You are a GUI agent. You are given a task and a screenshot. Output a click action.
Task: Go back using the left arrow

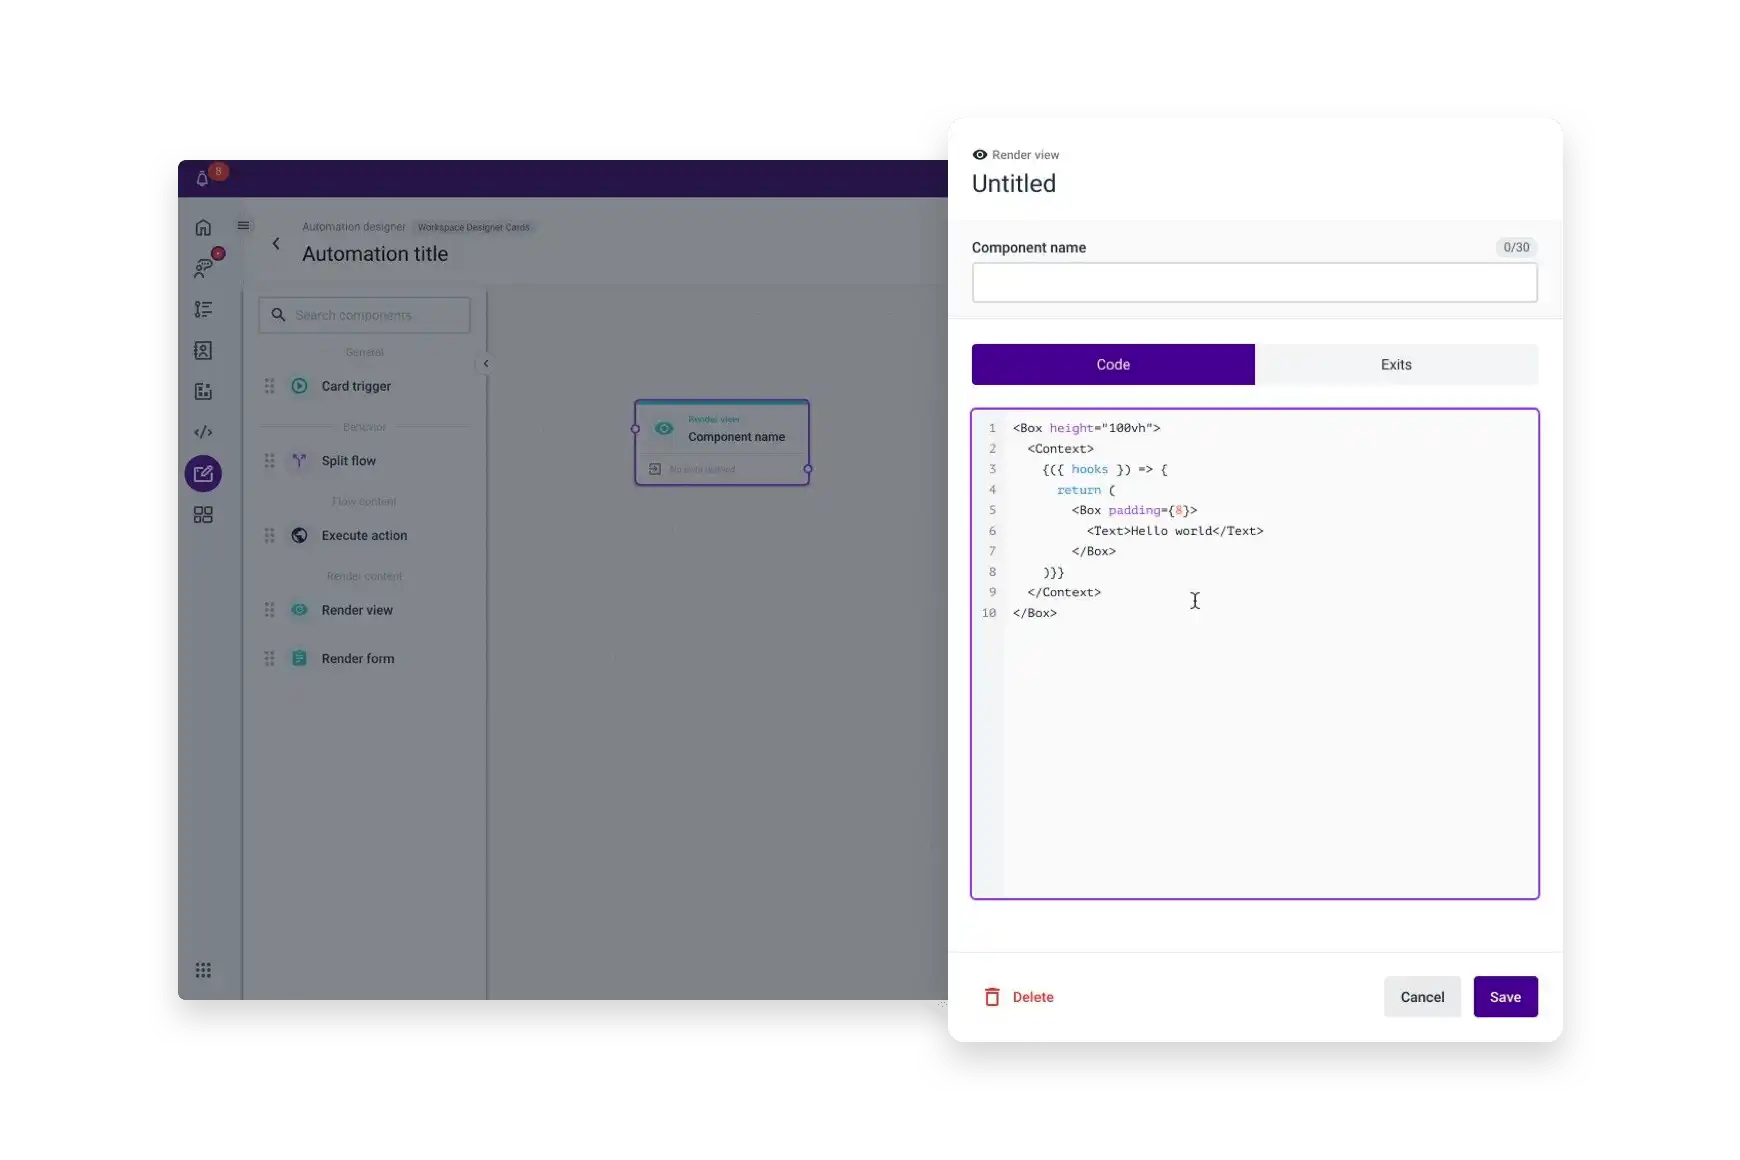tap(276, 244)
